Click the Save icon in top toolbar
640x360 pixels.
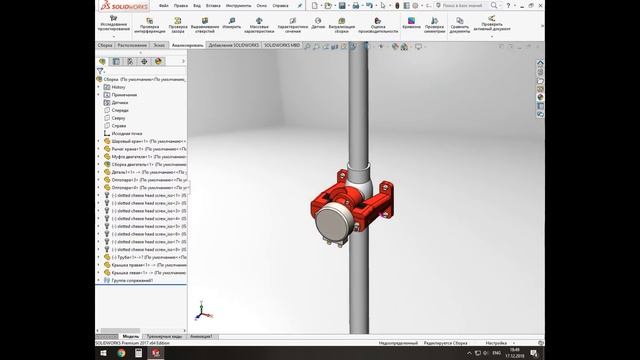click(x=342, y=6)
